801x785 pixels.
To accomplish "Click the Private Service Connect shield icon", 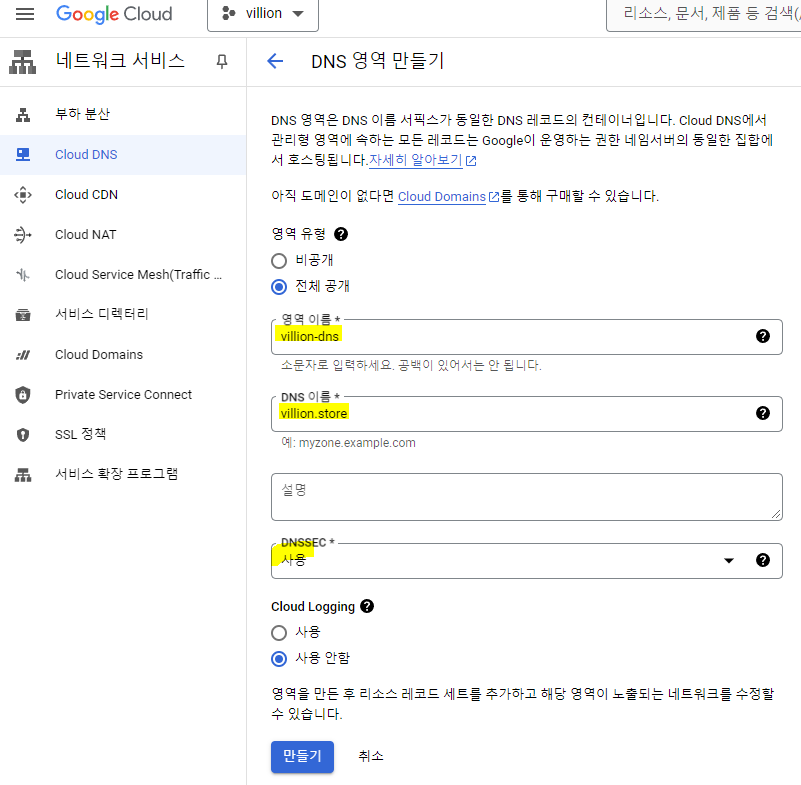I will point(23,395).
